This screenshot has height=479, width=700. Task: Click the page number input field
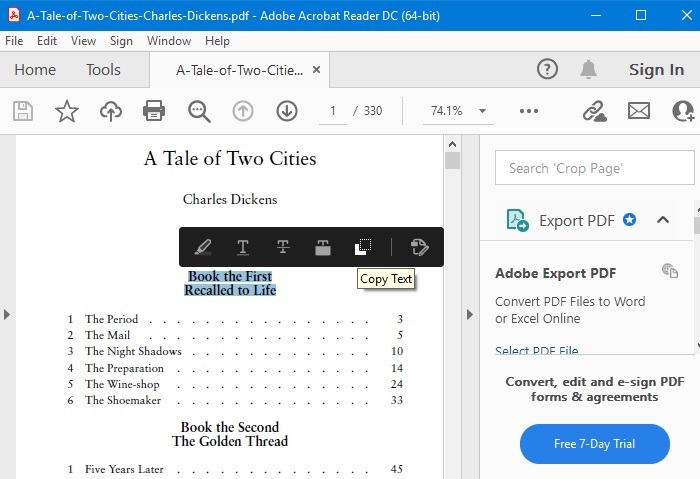tap(333, 111)
